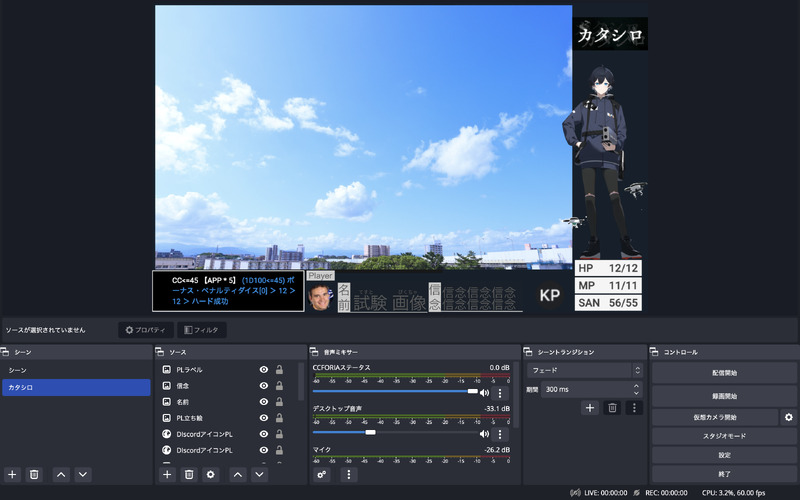800x500 pixels.
Task: Remove the transition with the trash icon
Action: point(612,408)
